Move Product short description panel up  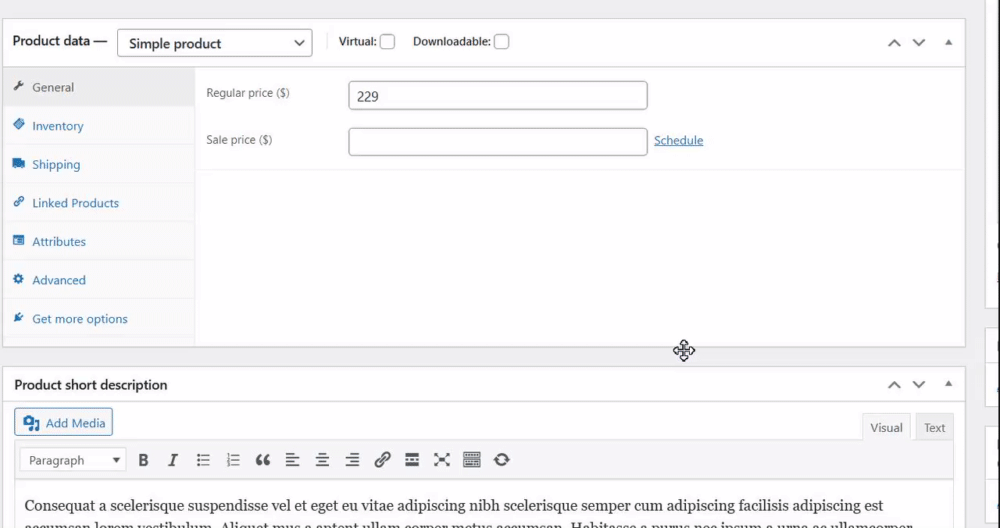[894, 385]
